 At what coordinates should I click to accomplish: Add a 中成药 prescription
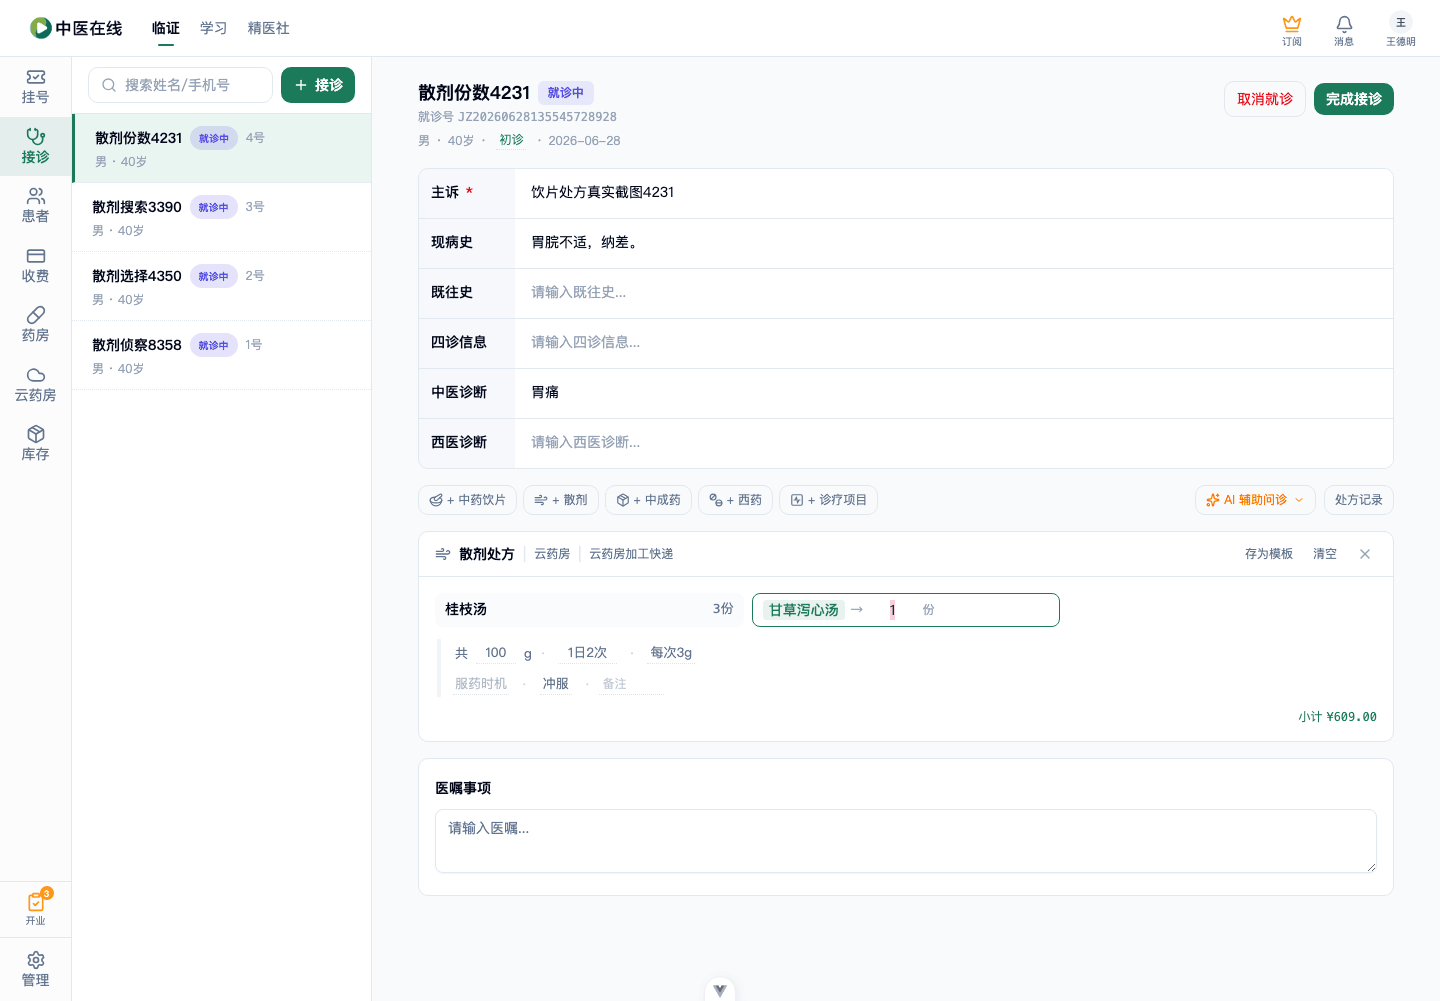(648, 500)
